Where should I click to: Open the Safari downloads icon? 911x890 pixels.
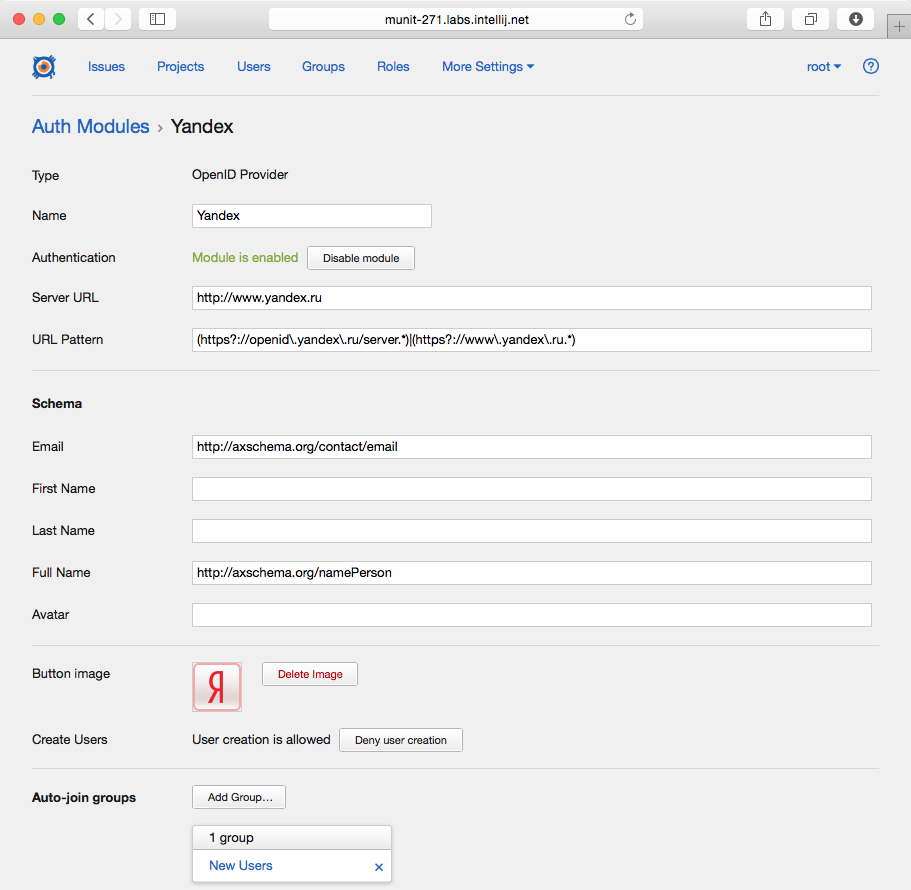click(x=855, y=19)
